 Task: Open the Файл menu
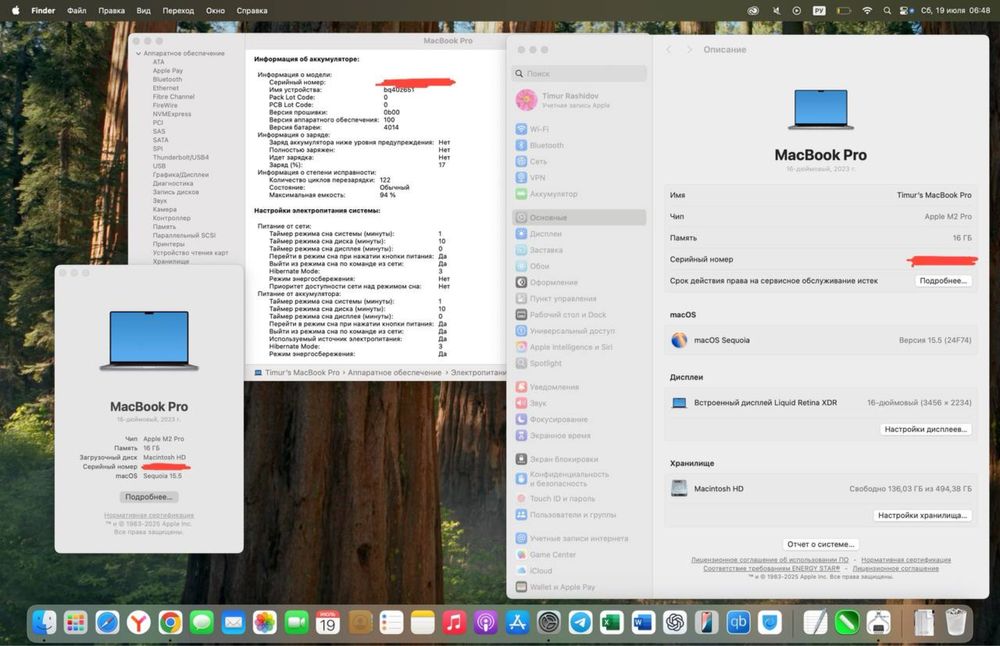[77, 10]
